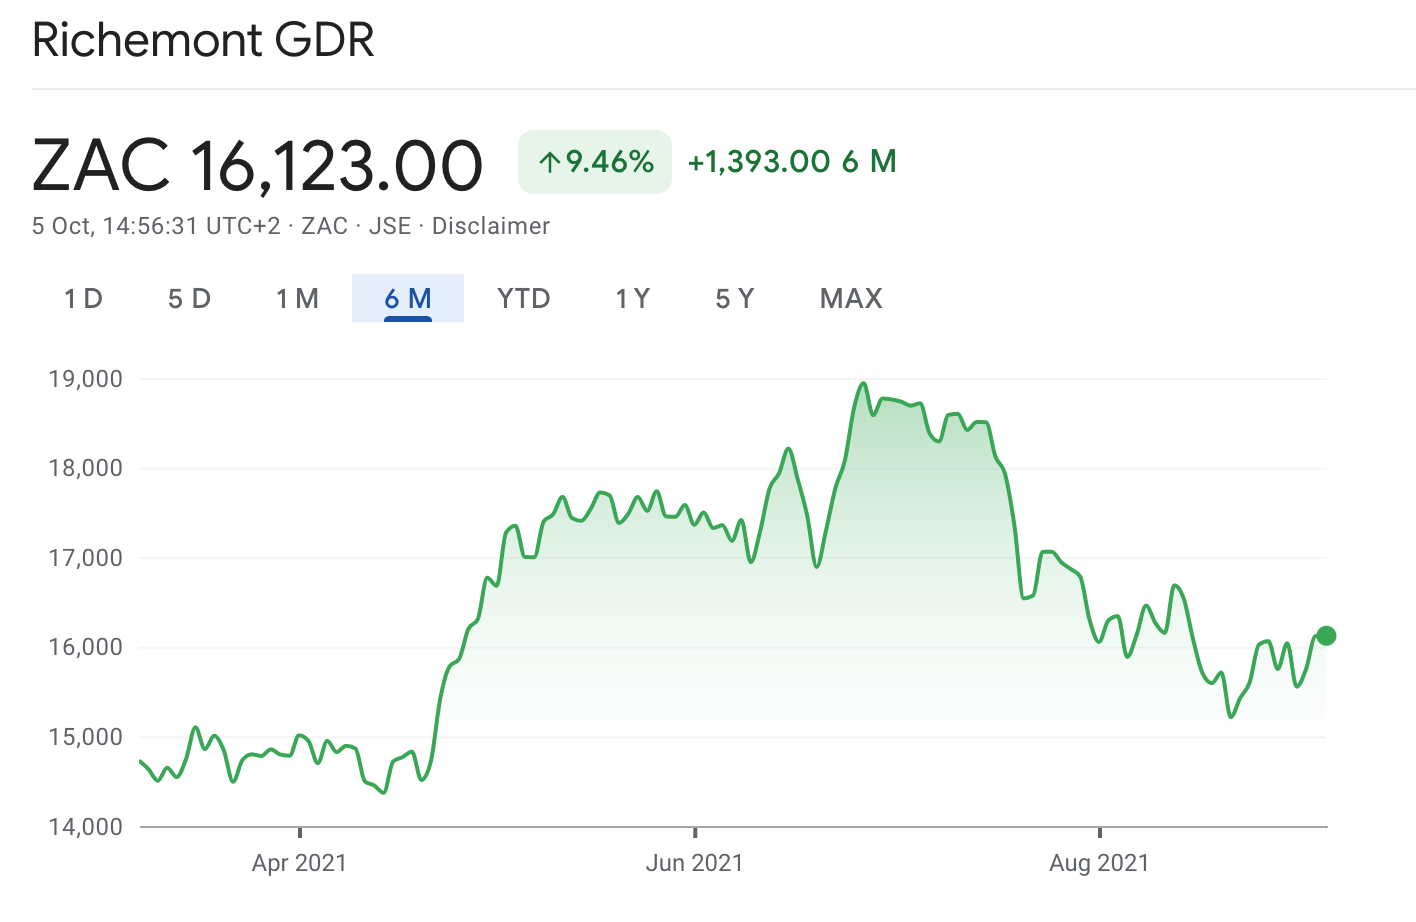This screenshot has width=1416, height=922.
Task: Select the 6 M range tab
Action: coord(408,298)
